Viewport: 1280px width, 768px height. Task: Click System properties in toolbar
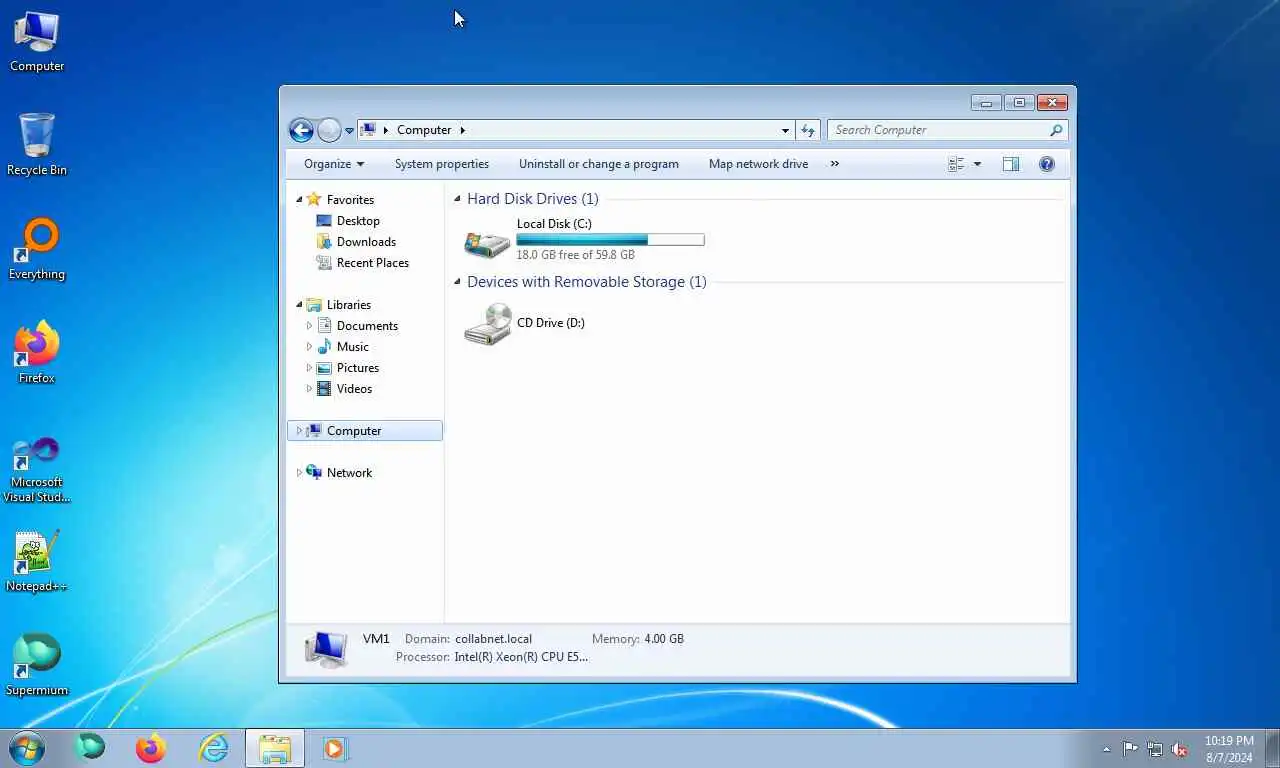pos(442,164)
